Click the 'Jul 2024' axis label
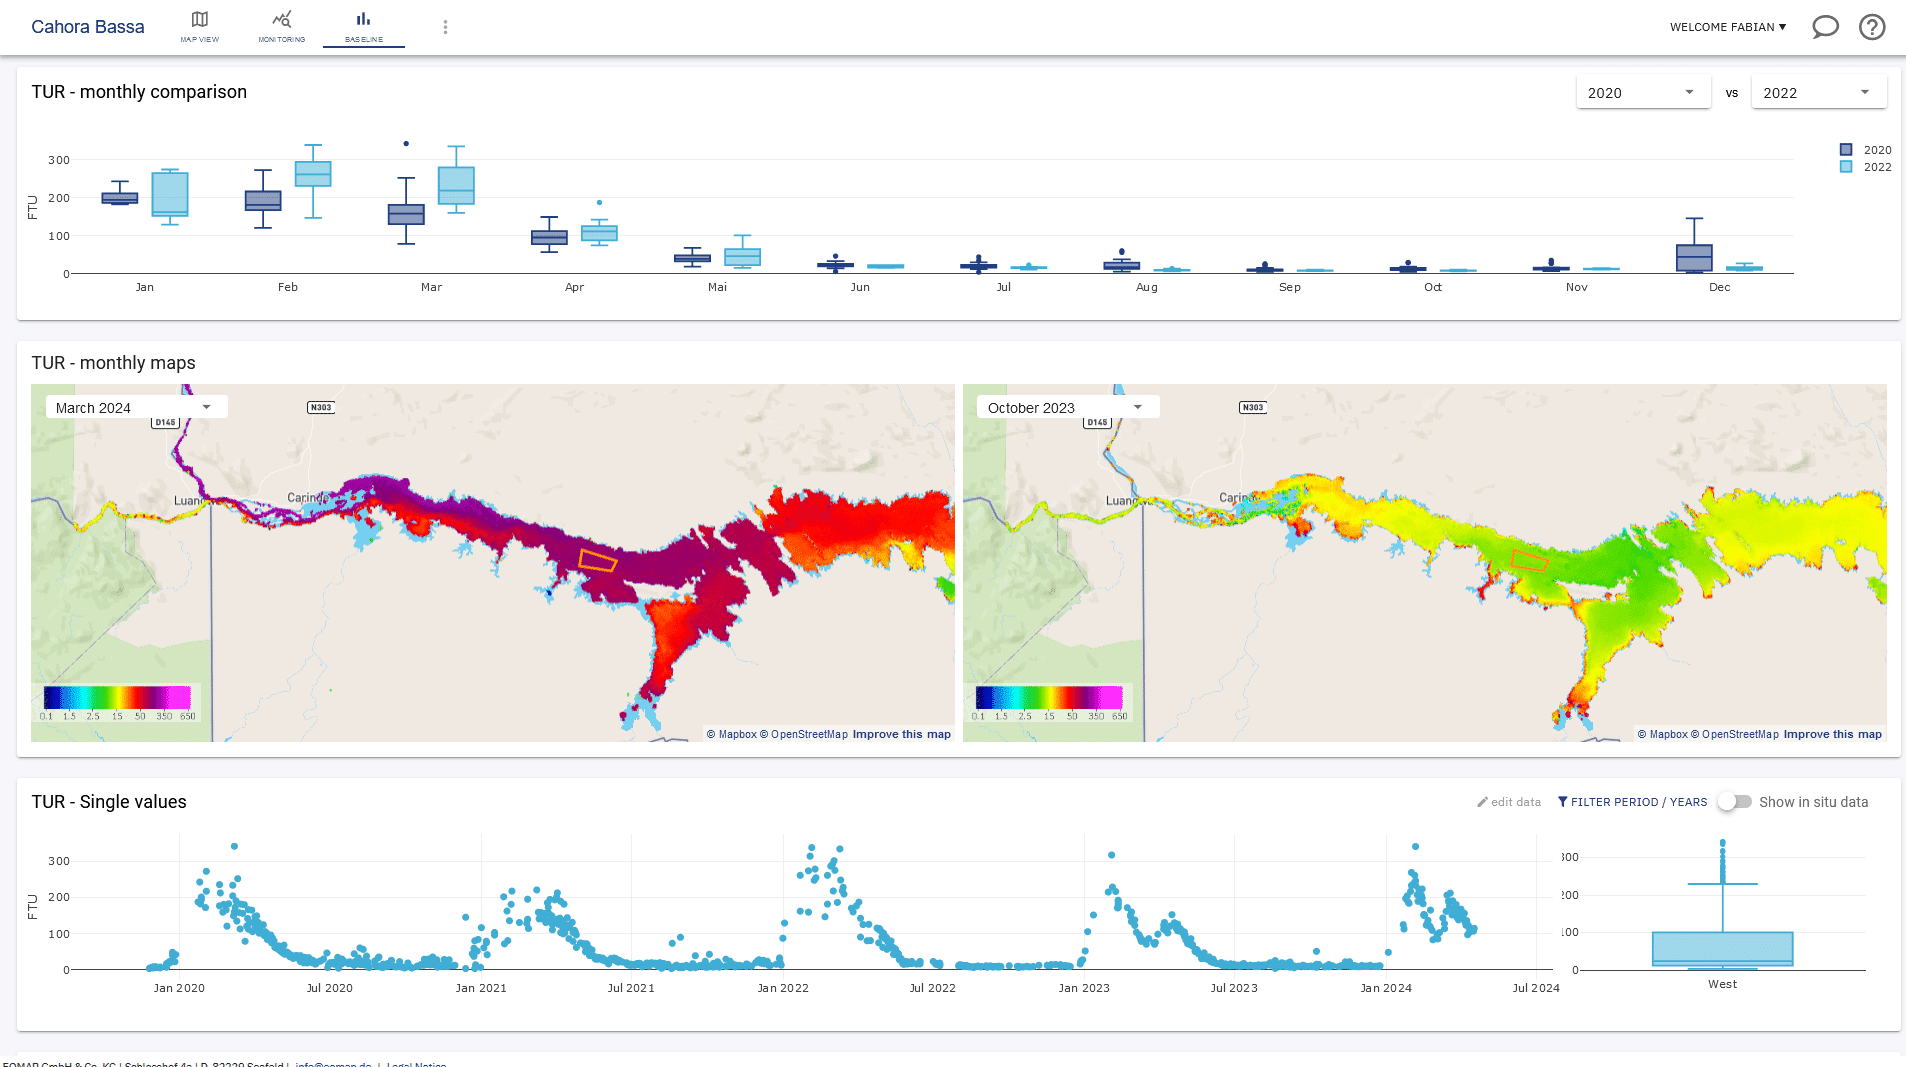The width and height of the screenshot is (1906, 1067). pos(1536,988)
